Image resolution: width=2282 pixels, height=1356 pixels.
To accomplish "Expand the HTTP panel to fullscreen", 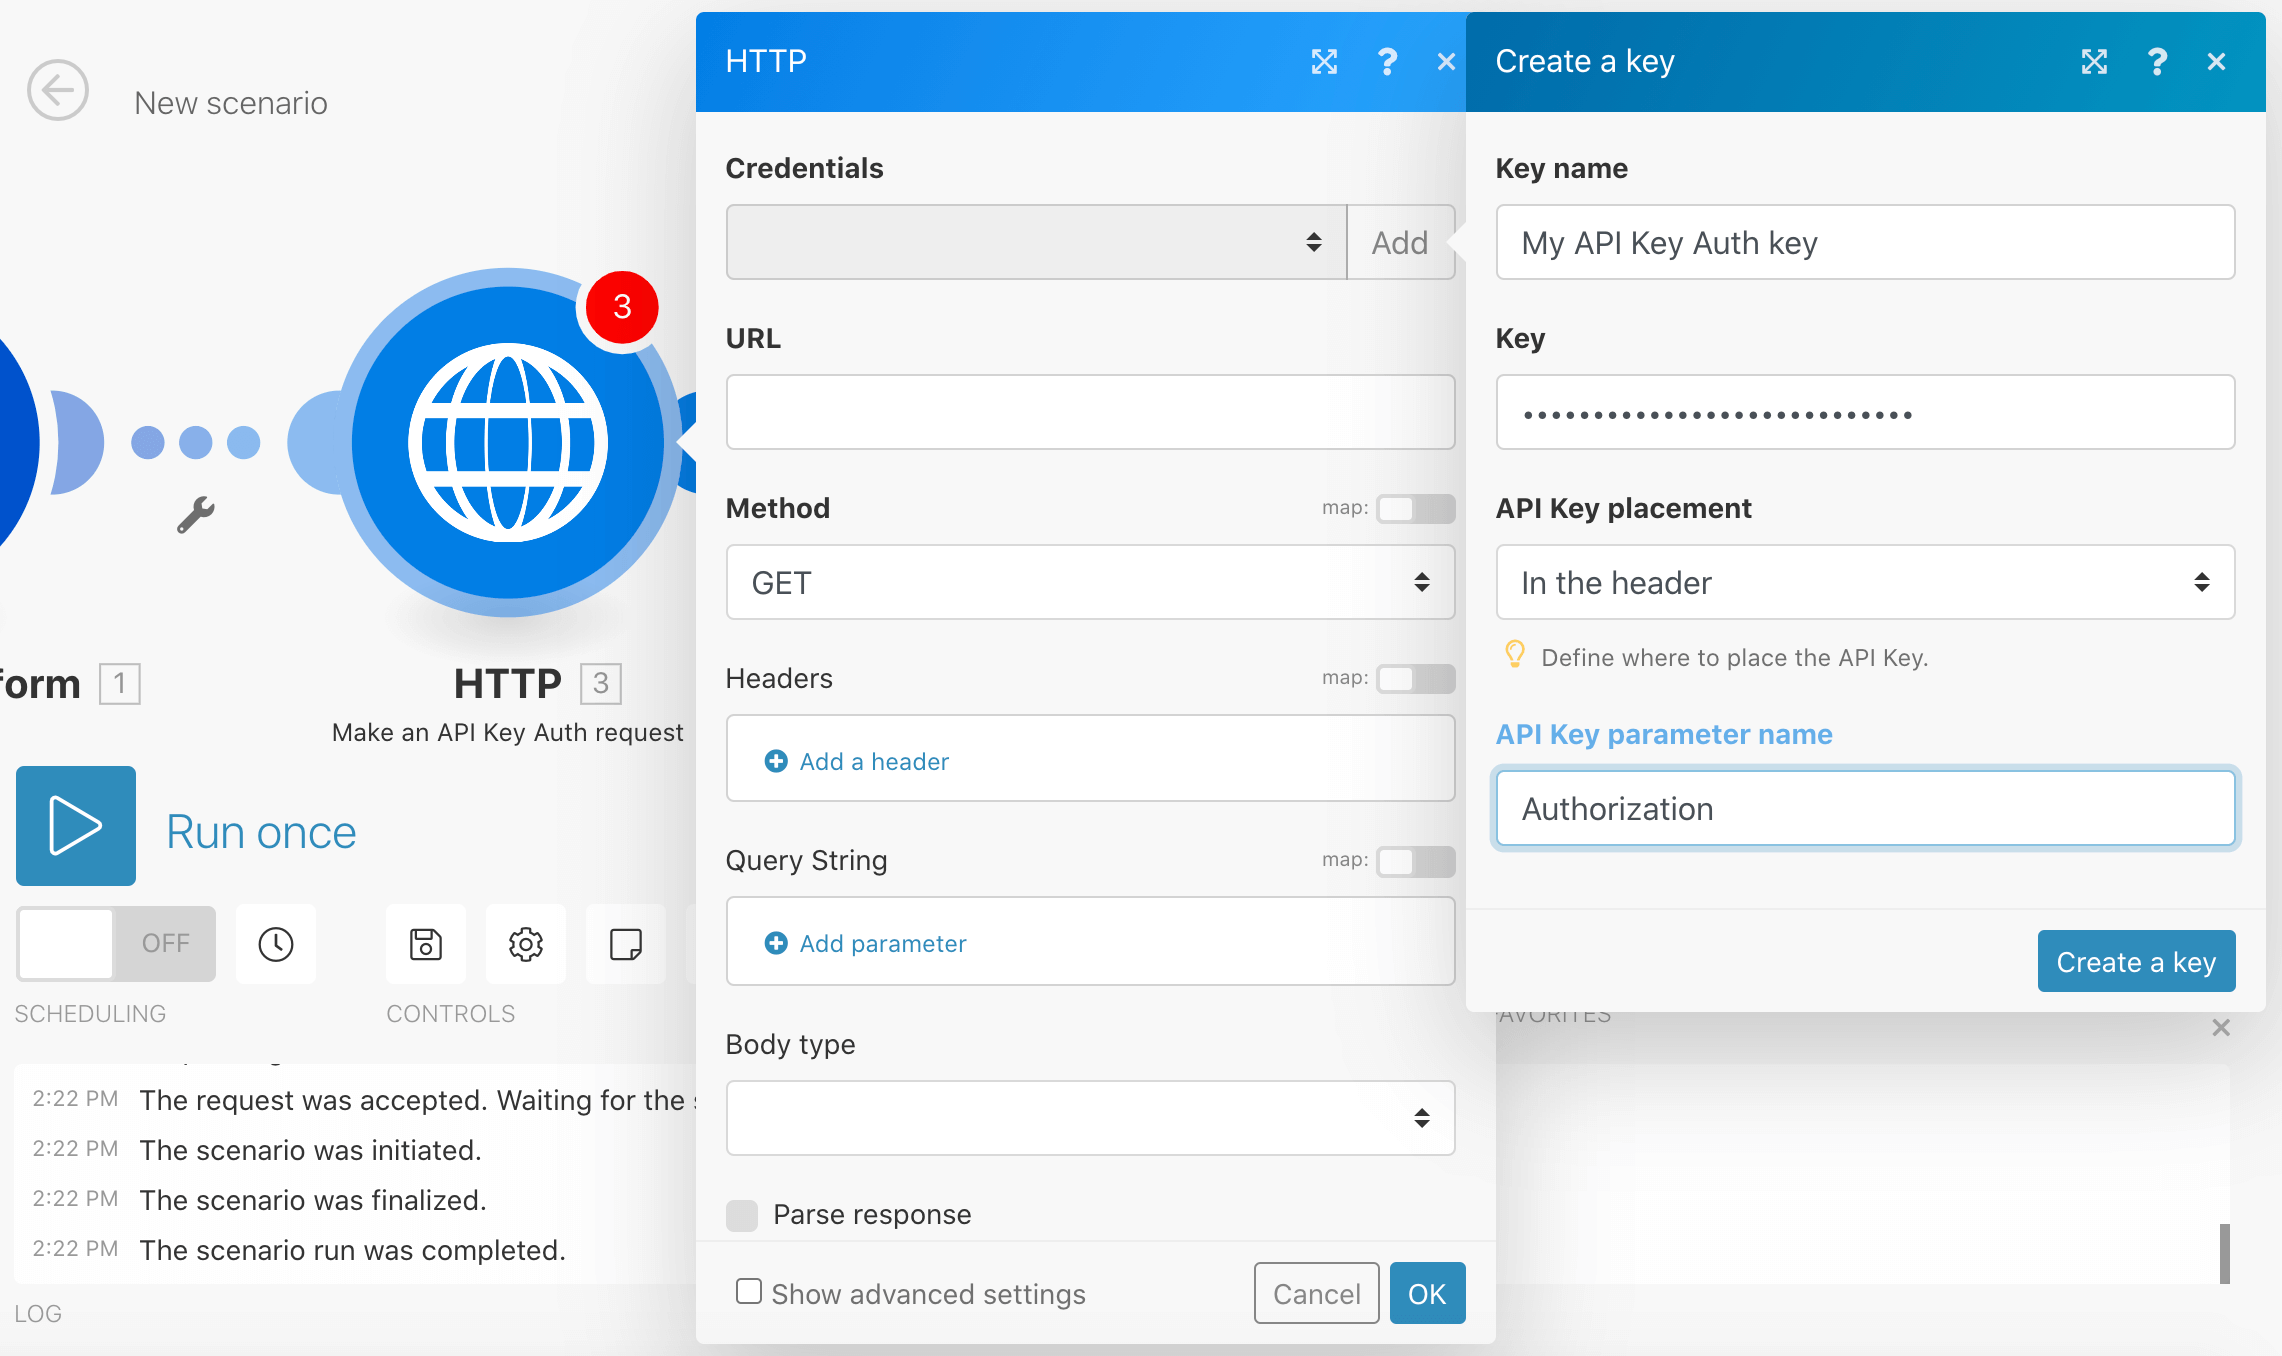I will pos(1325,61).
